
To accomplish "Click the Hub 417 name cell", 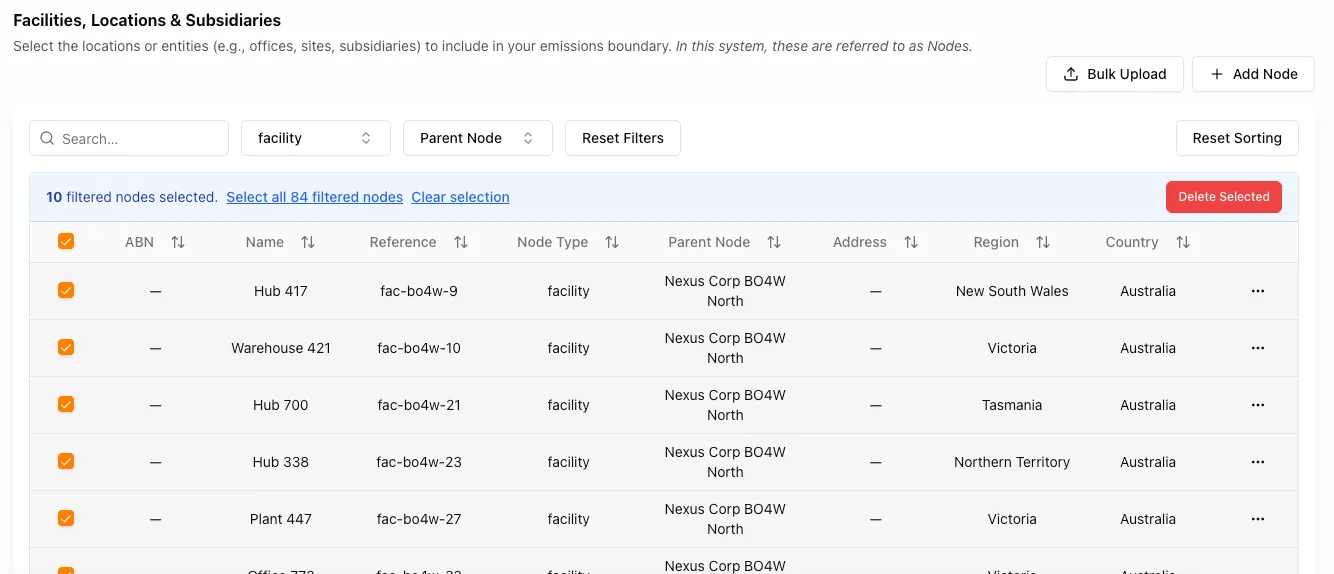I will click(281, 291).
